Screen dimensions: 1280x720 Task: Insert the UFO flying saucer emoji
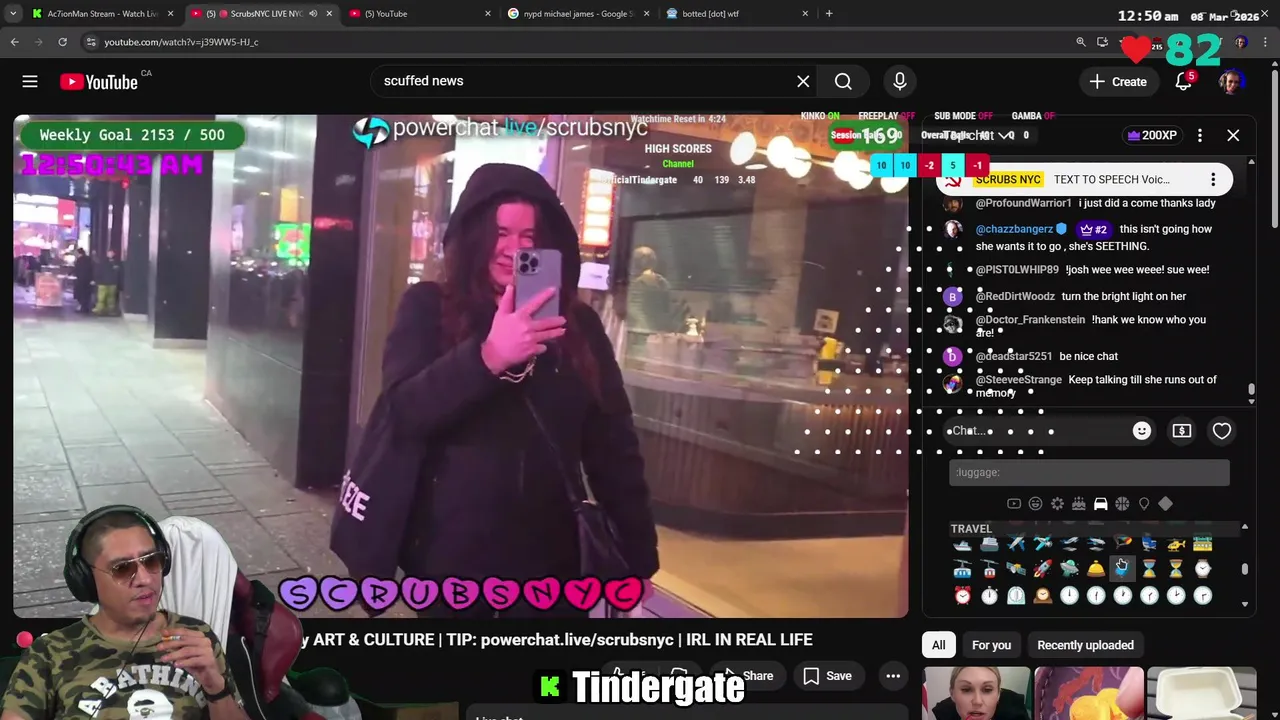1069,569
